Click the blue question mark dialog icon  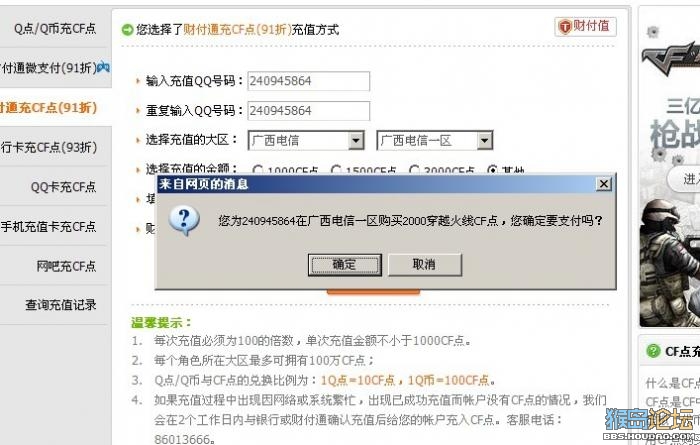(x=184, y=221)
